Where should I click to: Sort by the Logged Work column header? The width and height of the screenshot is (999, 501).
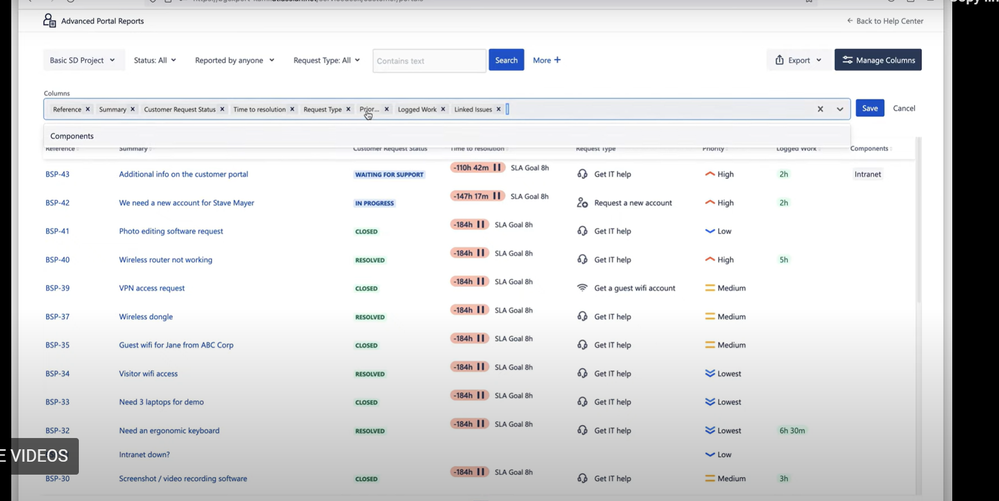point(796,149)
